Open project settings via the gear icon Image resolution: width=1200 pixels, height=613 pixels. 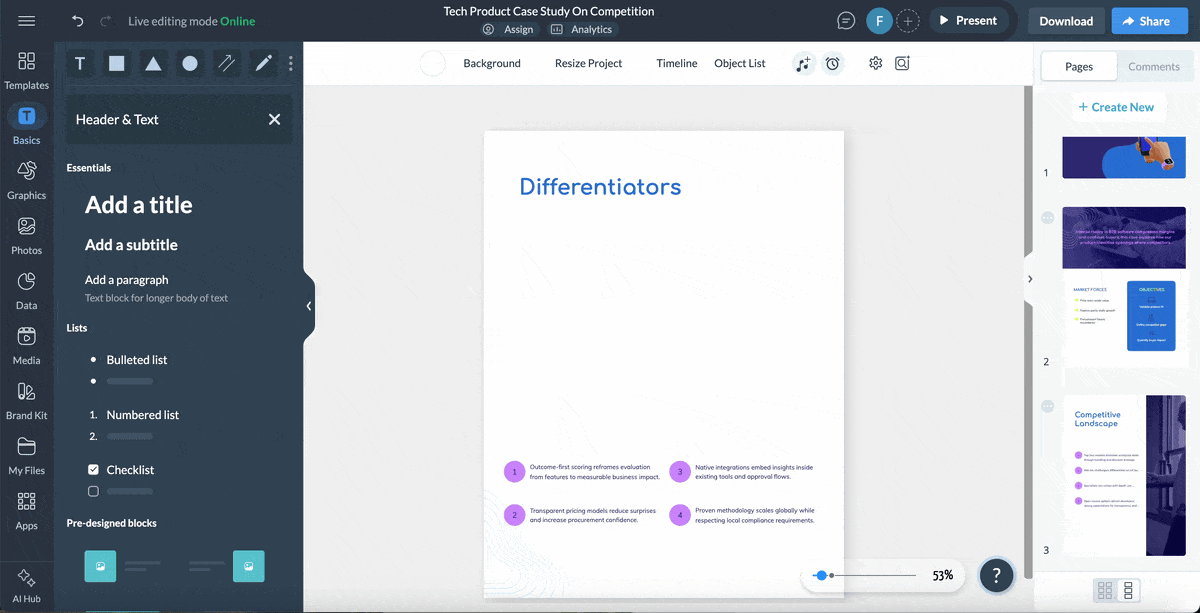(x=875, y=63)
